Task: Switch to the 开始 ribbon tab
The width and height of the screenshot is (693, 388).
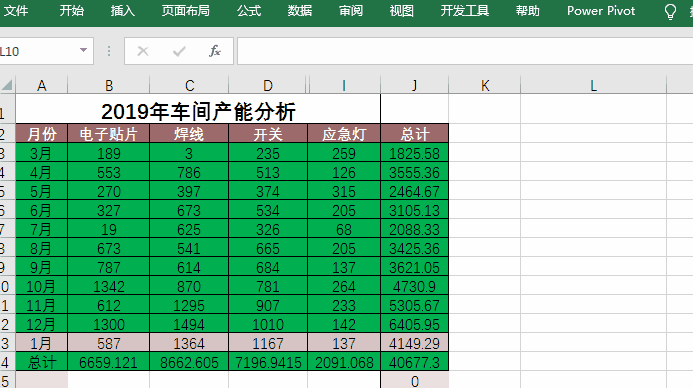Action: point(72,11)
